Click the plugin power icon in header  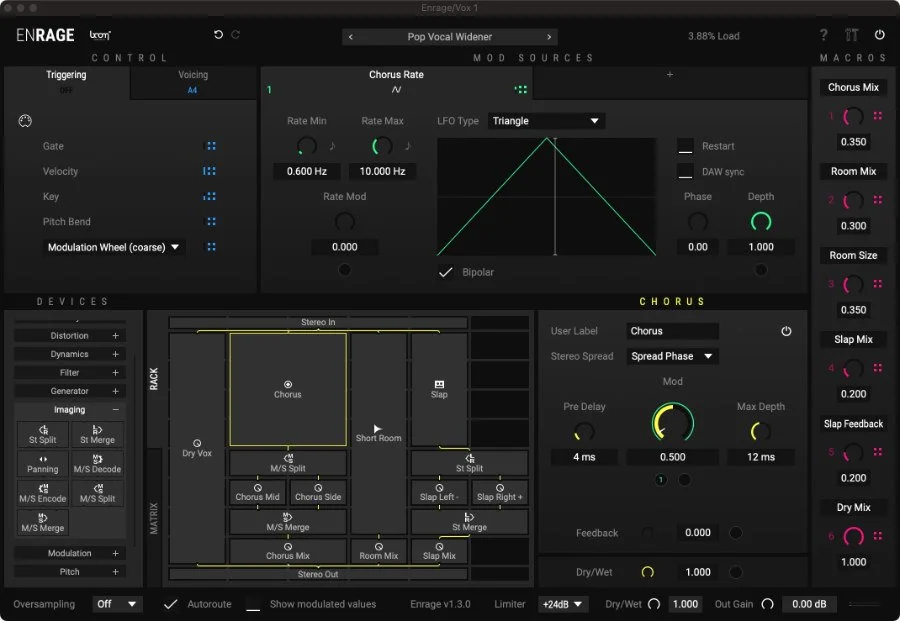(x=879, y=34)
